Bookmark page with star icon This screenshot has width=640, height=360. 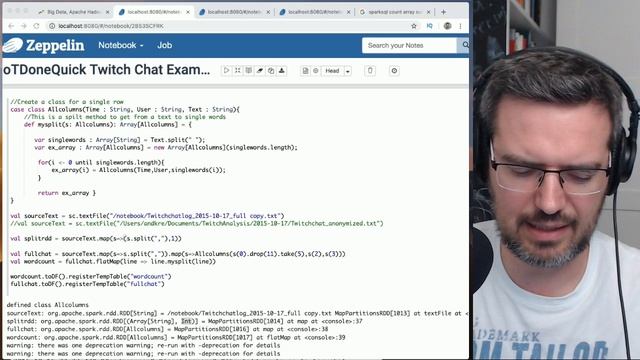pyautogui.click(x=414, y=26)
